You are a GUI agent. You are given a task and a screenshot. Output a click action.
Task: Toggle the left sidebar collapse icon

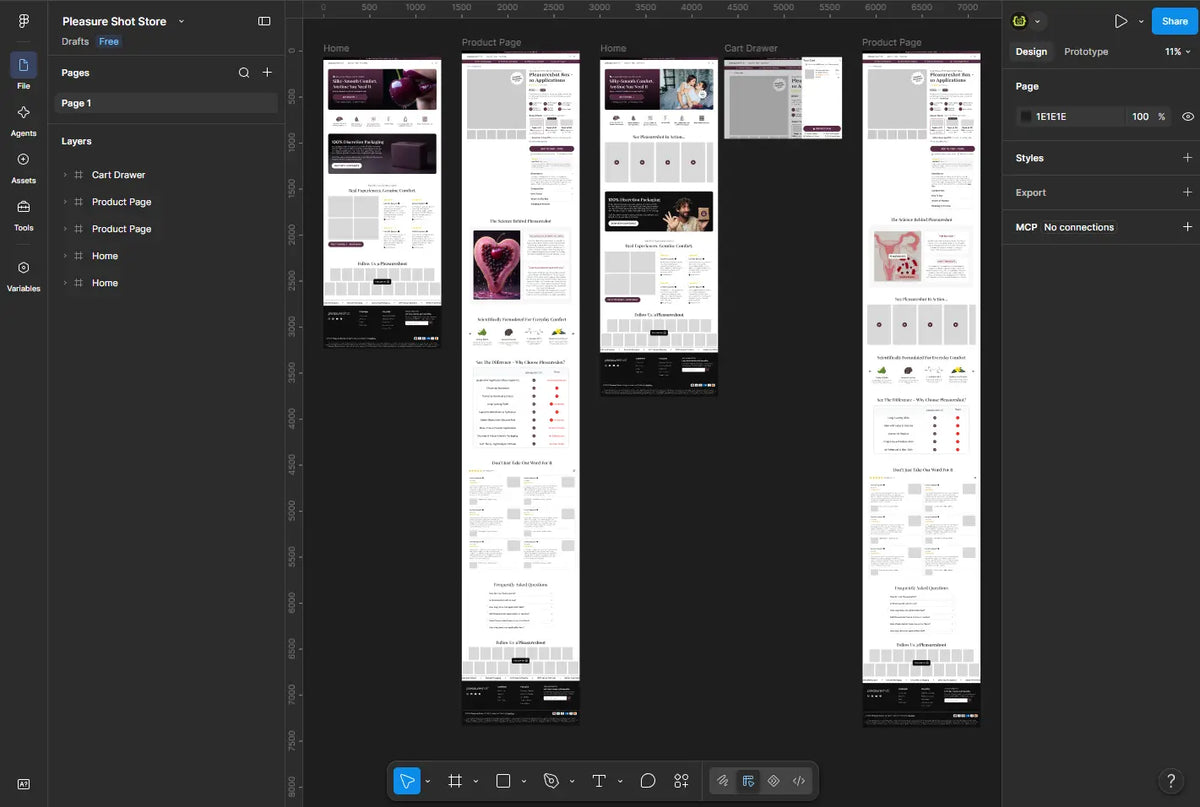tap(264, 21)
